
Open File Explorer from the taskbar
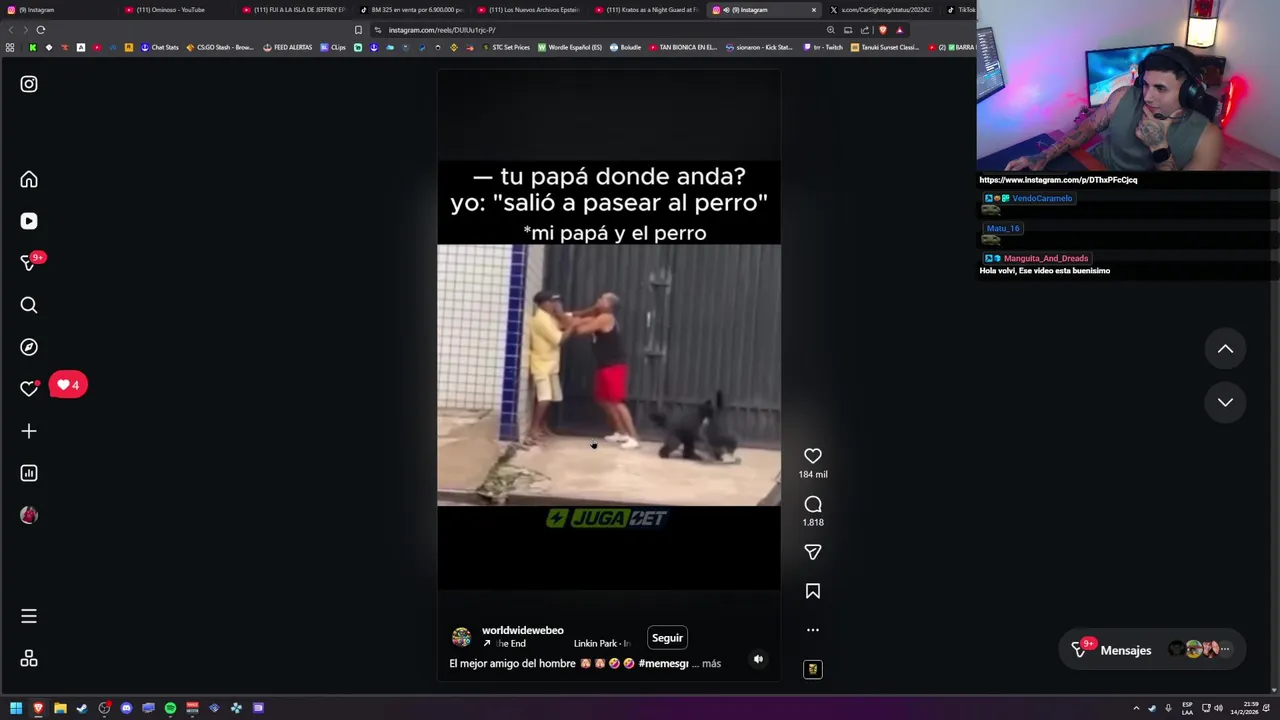click(x=60, y=708)
